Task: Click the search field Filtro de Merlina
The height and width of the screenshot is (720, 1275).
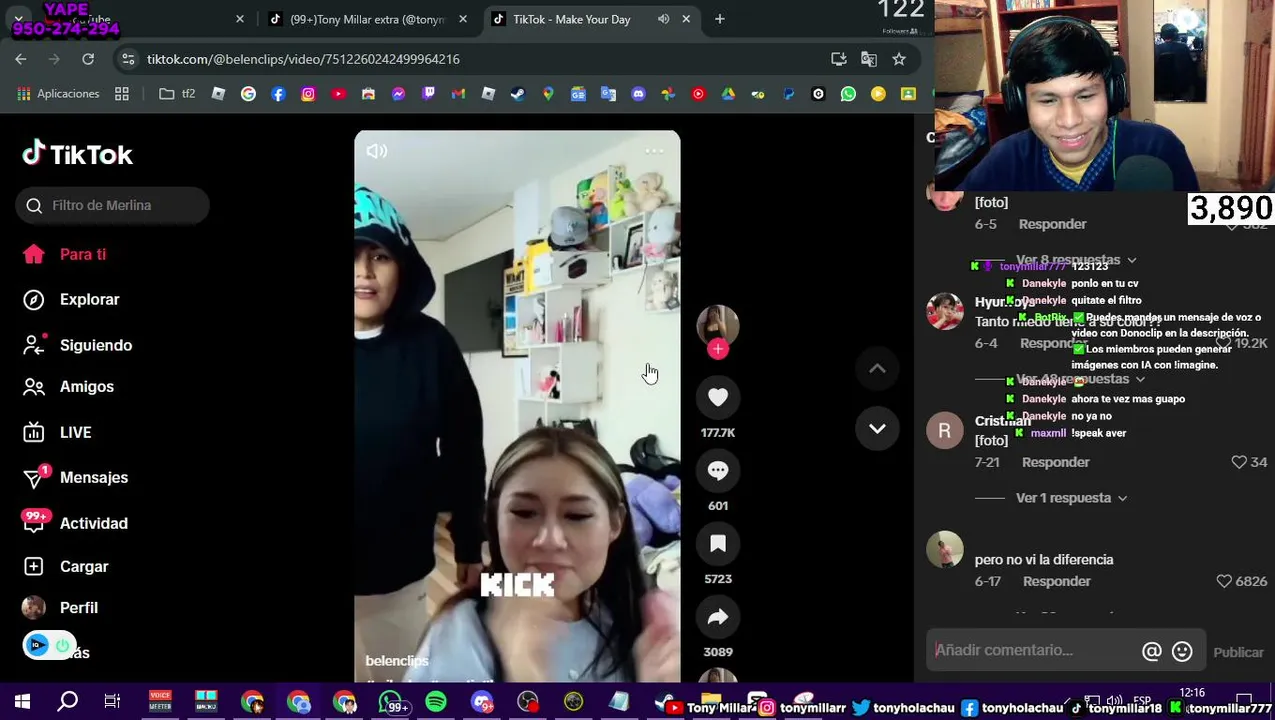Action: (112, 205)
